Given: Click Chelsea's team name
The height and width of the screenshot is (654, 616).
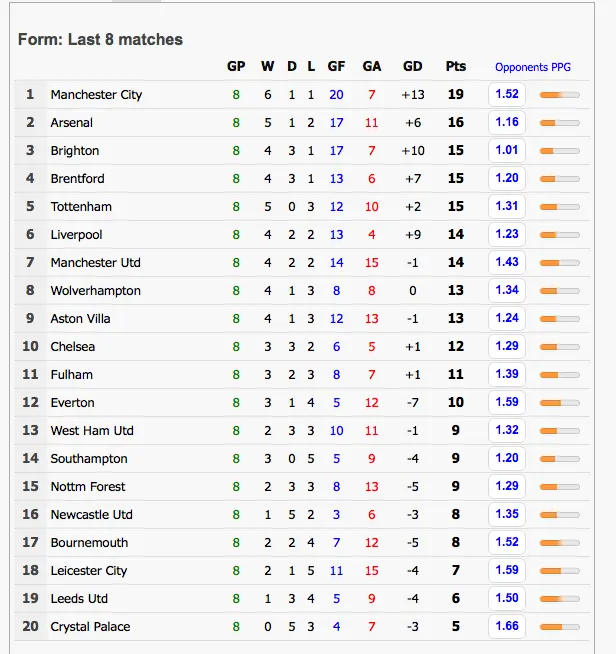Looking at the screenshot, I should click(73, 347).
